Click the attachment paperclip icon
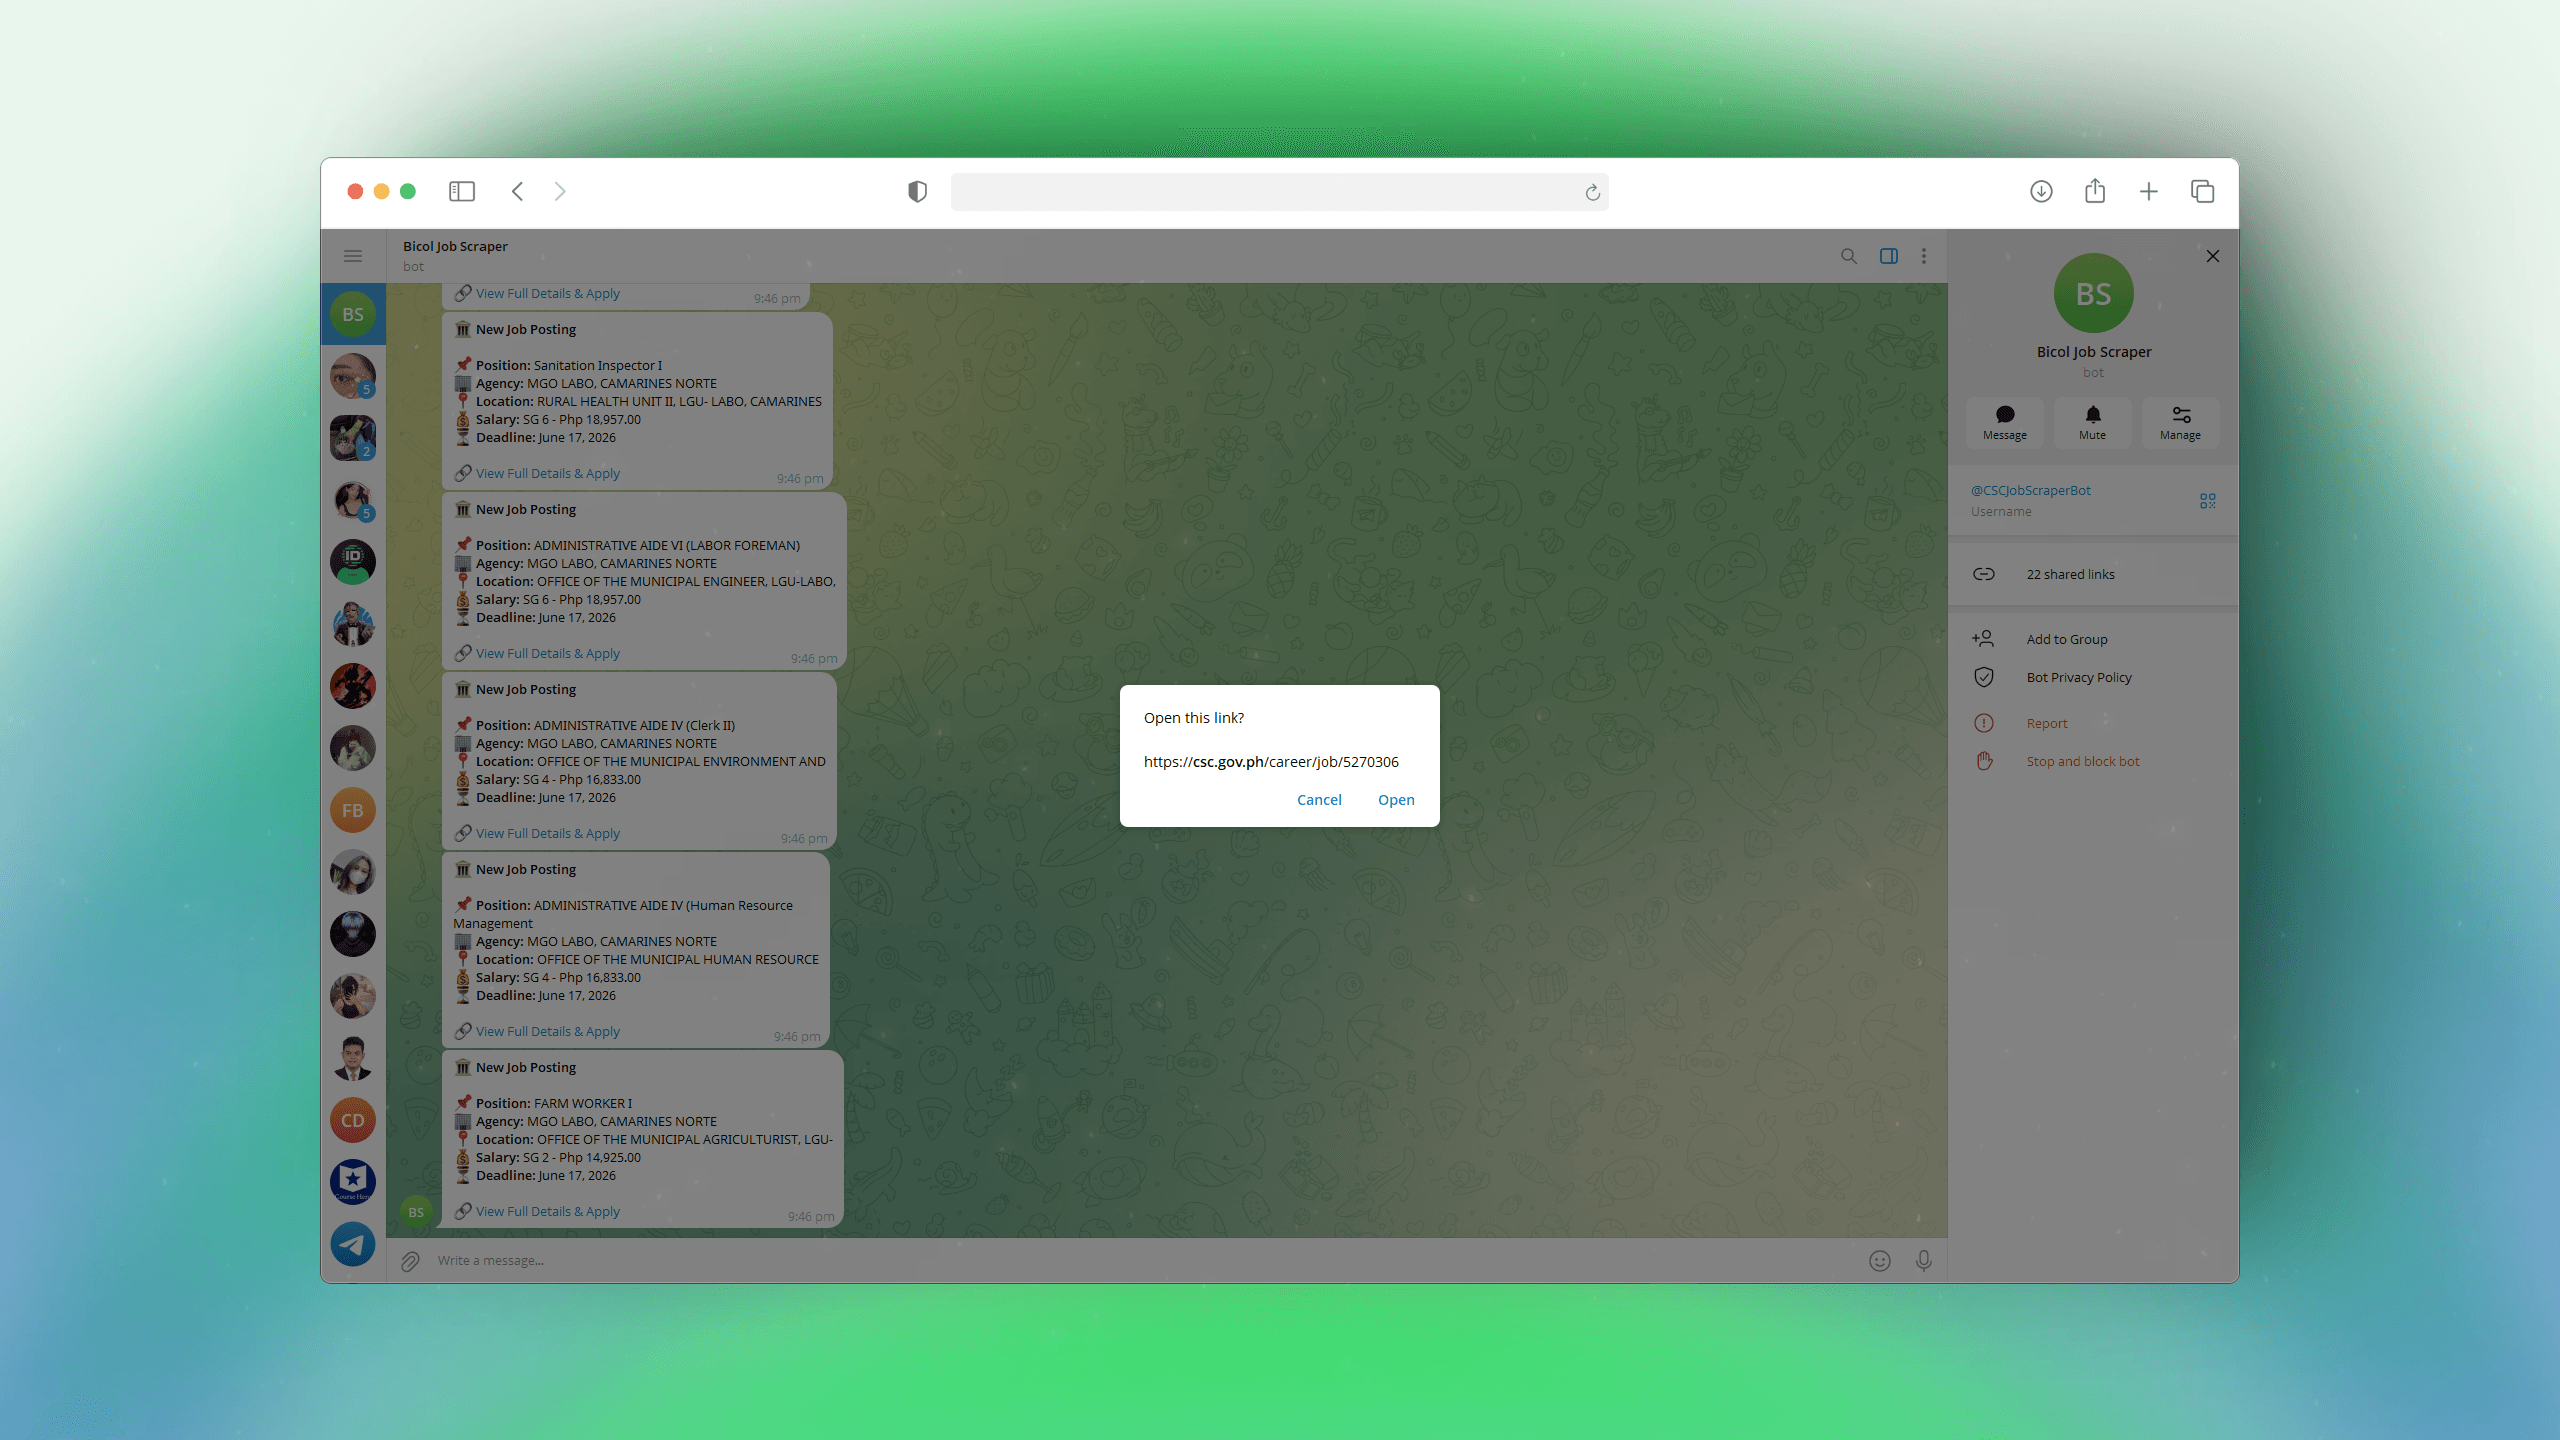 point(410,1261)
